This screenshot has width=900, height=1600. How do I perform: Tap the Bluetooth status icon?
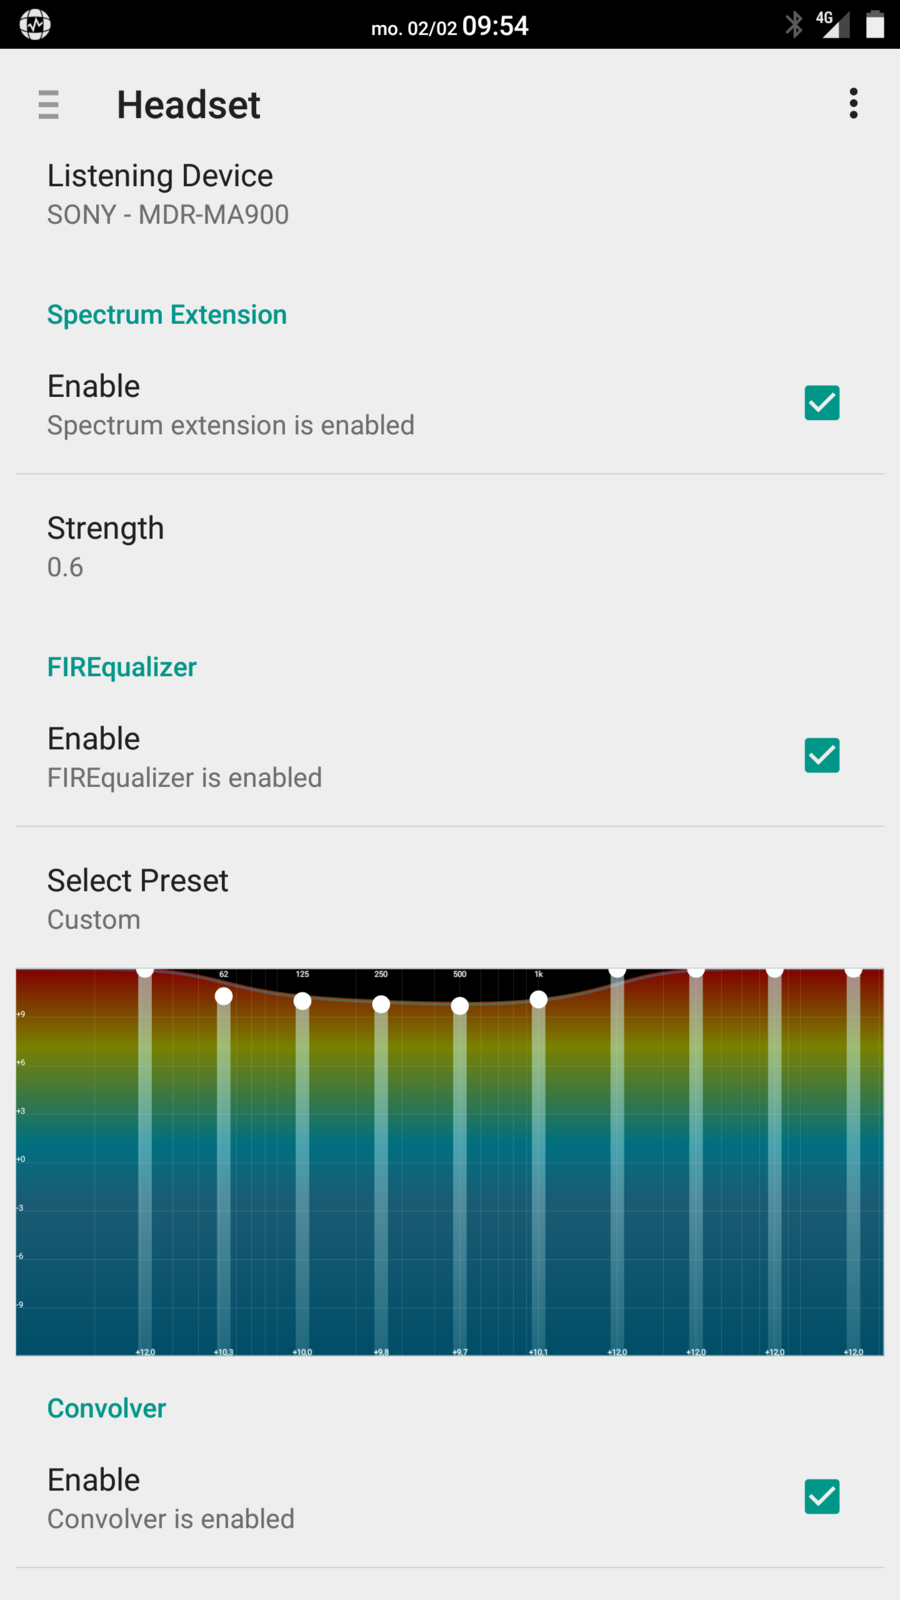coord(794,24)
